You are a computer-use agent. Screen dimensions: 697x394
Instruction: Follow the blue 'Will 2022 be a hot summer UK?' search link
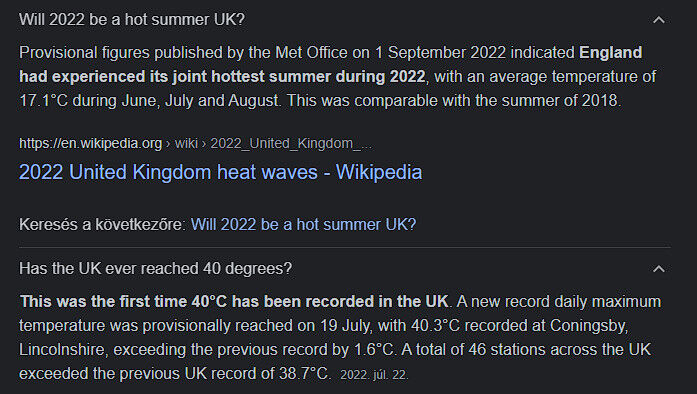tap(304, 224)
